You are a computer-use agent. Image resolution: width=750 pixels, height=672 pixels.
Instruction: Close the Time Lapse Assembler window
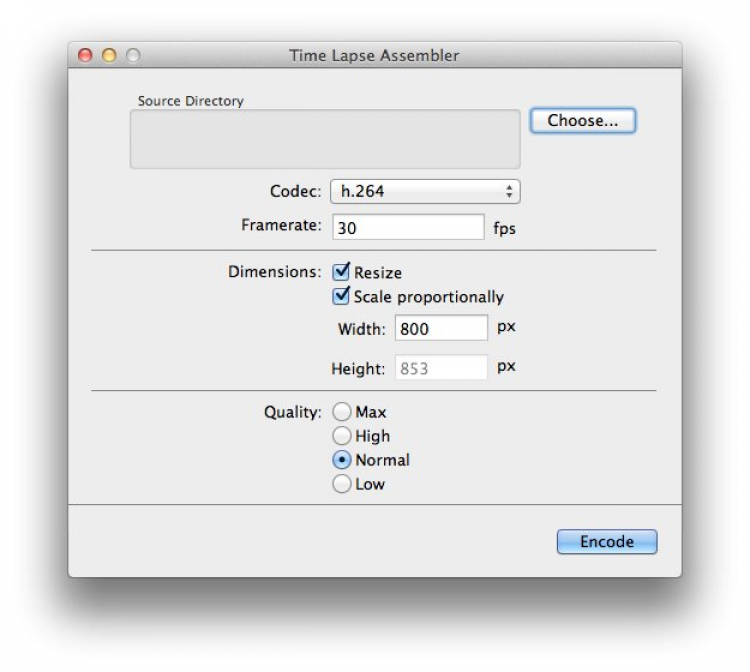click(85, 56)
